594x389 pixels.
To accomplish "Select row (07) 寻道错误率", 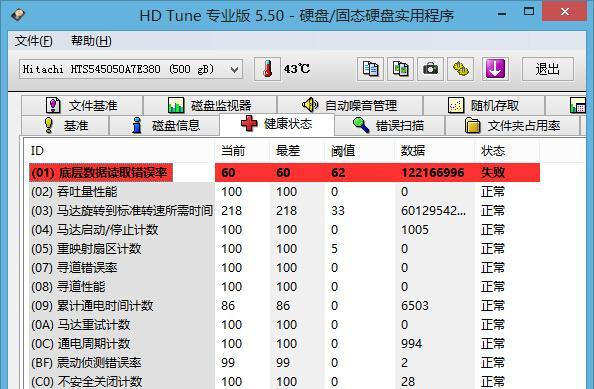I will tap(284, 267).
